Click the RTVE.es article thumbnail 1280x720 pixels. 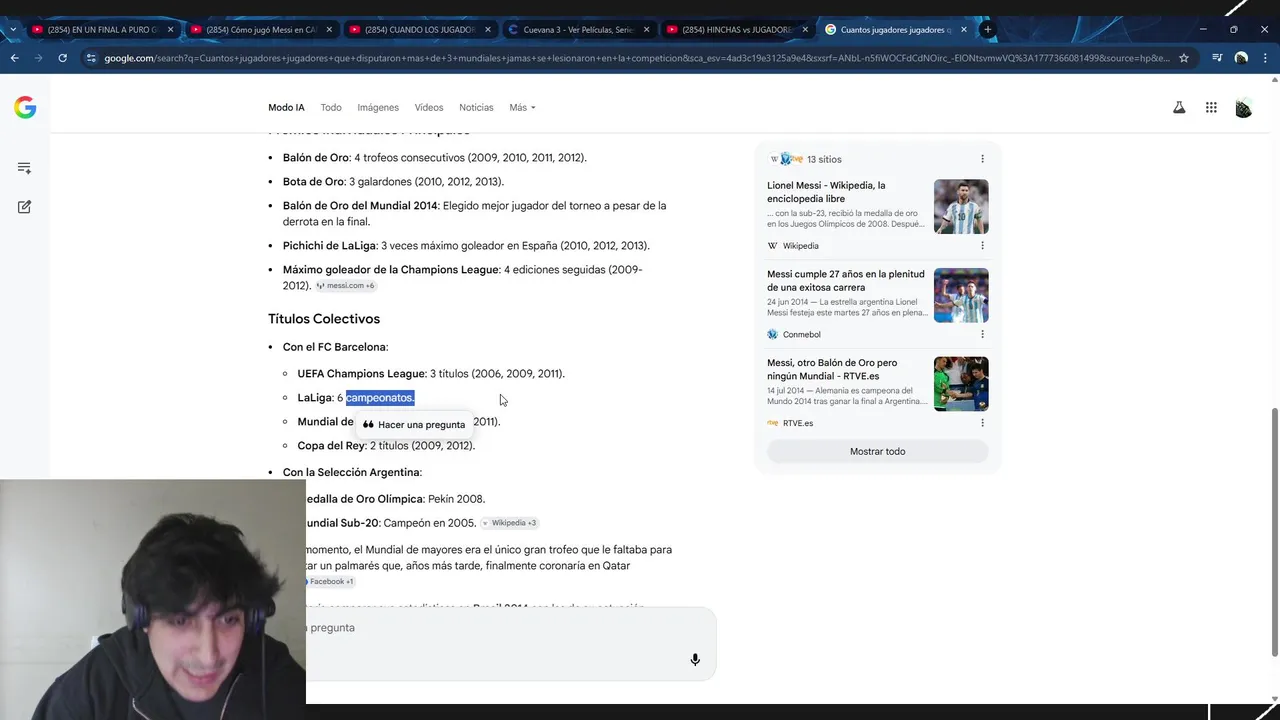click(961, 384)
